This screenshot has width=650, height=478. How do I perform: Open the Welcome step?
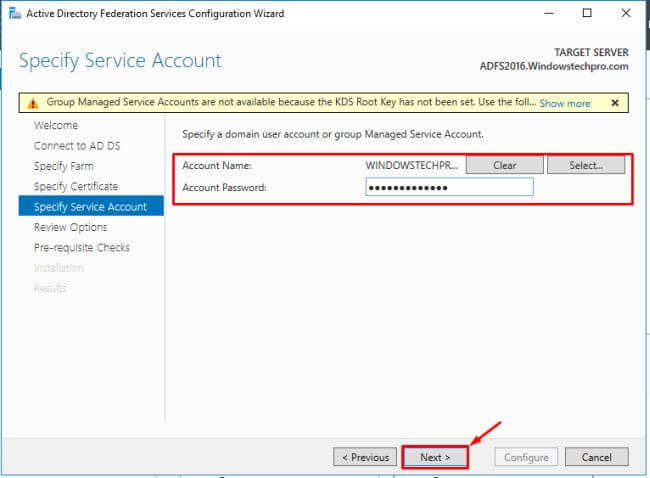pyautogui.click(x=56, y=125)
